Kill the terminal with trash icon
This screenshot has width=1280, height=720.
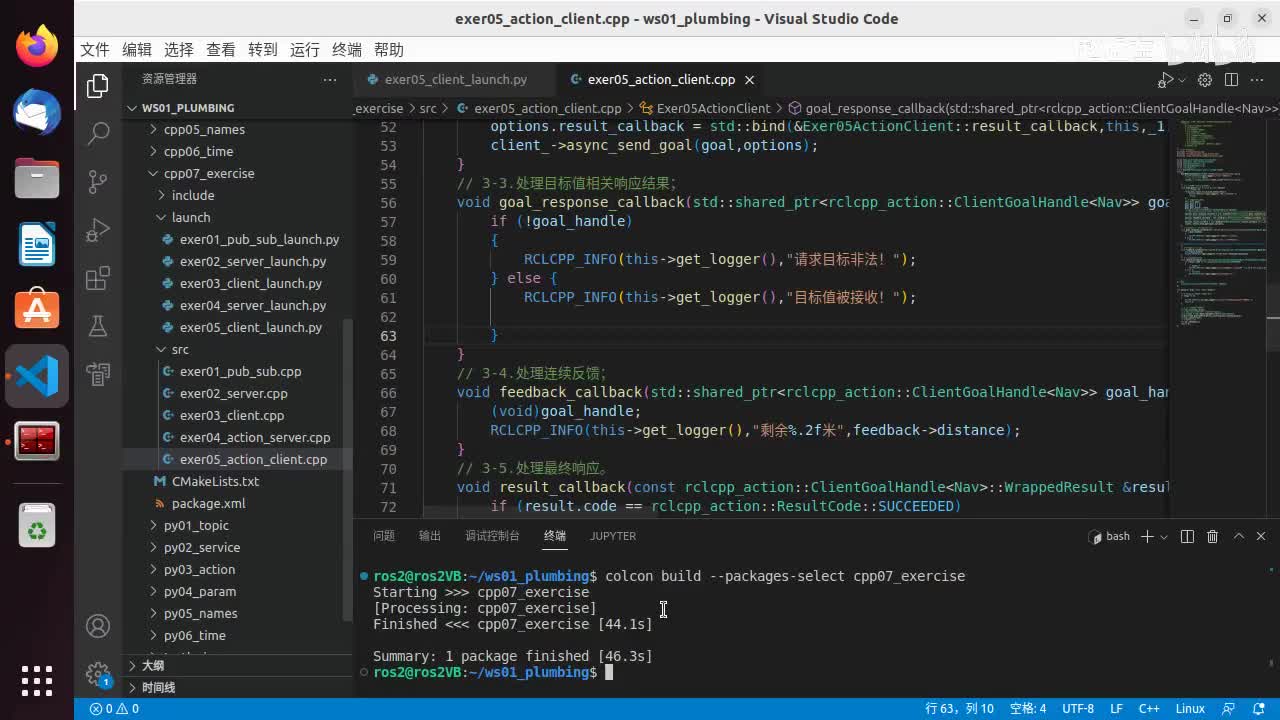pyautogui.click(x=1213, y=537)
